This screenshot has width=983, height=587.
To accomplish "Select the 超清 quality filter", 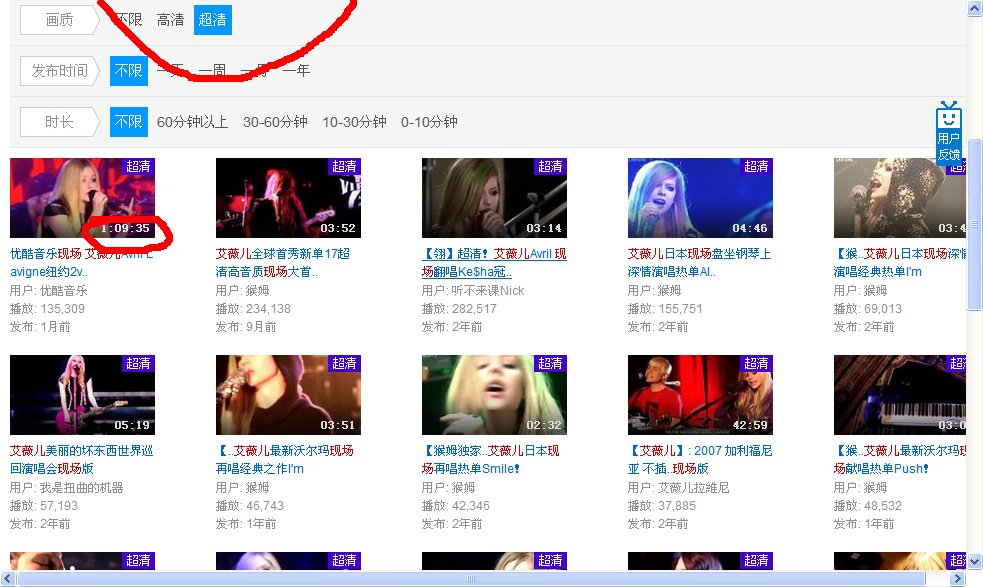I will (213, 20).
